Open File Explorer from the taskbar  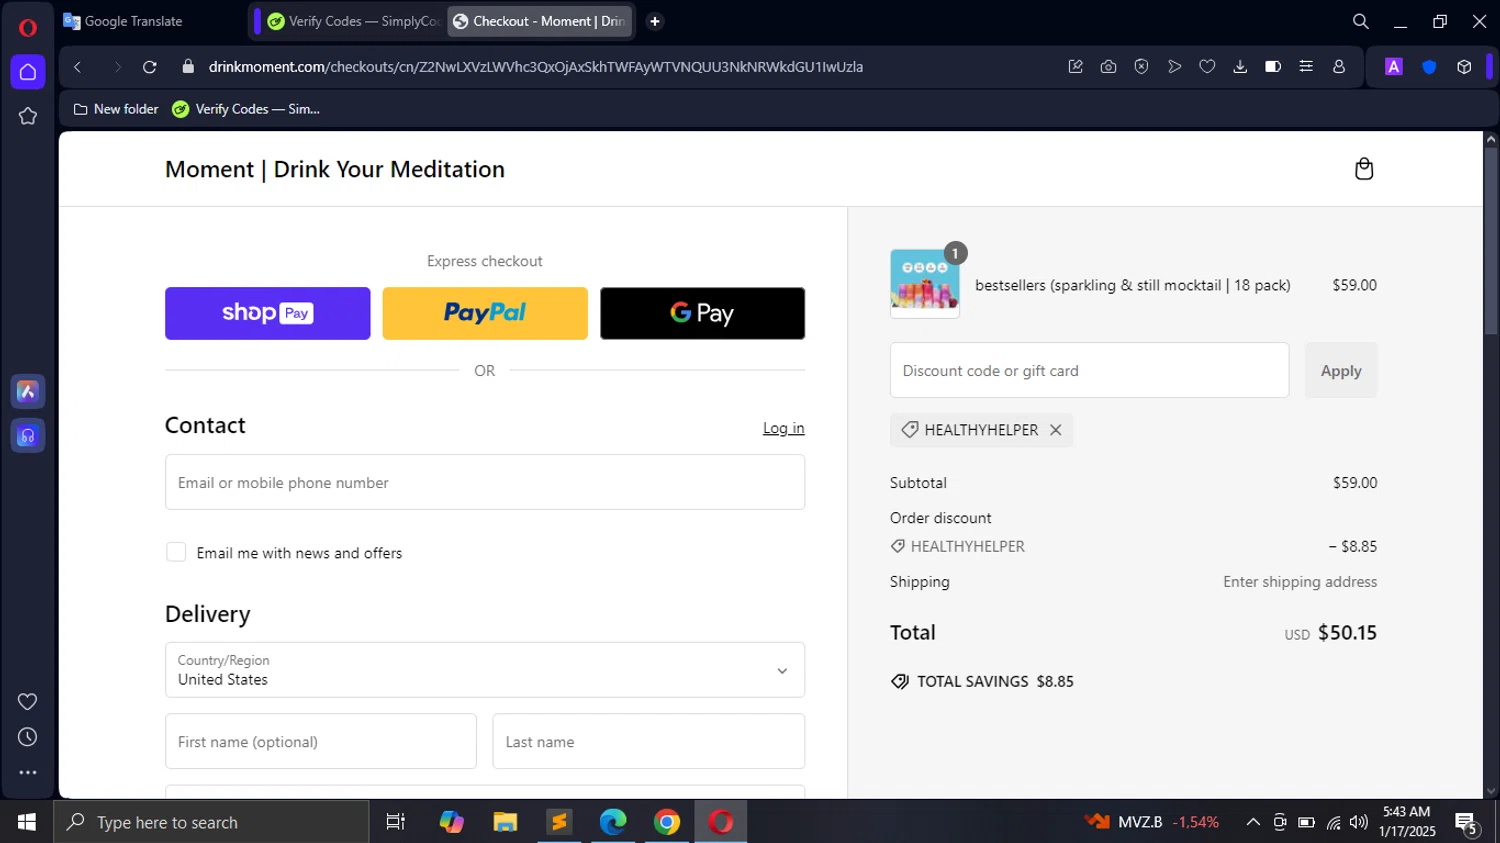[x=505, y=822]
